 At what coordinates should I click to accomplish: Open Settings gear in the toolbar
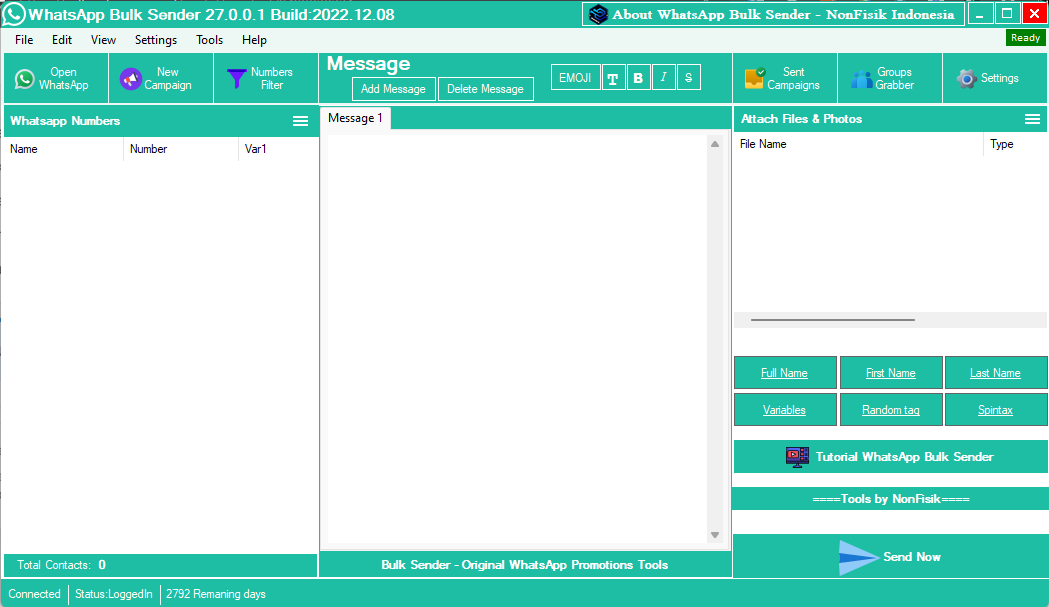point(966,79)
